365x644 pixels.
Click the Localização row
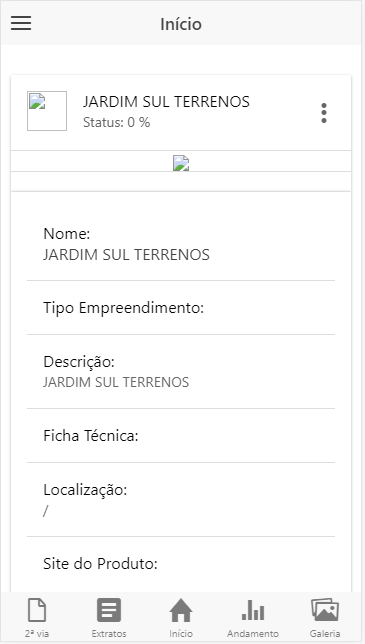[x=181, y=500]
